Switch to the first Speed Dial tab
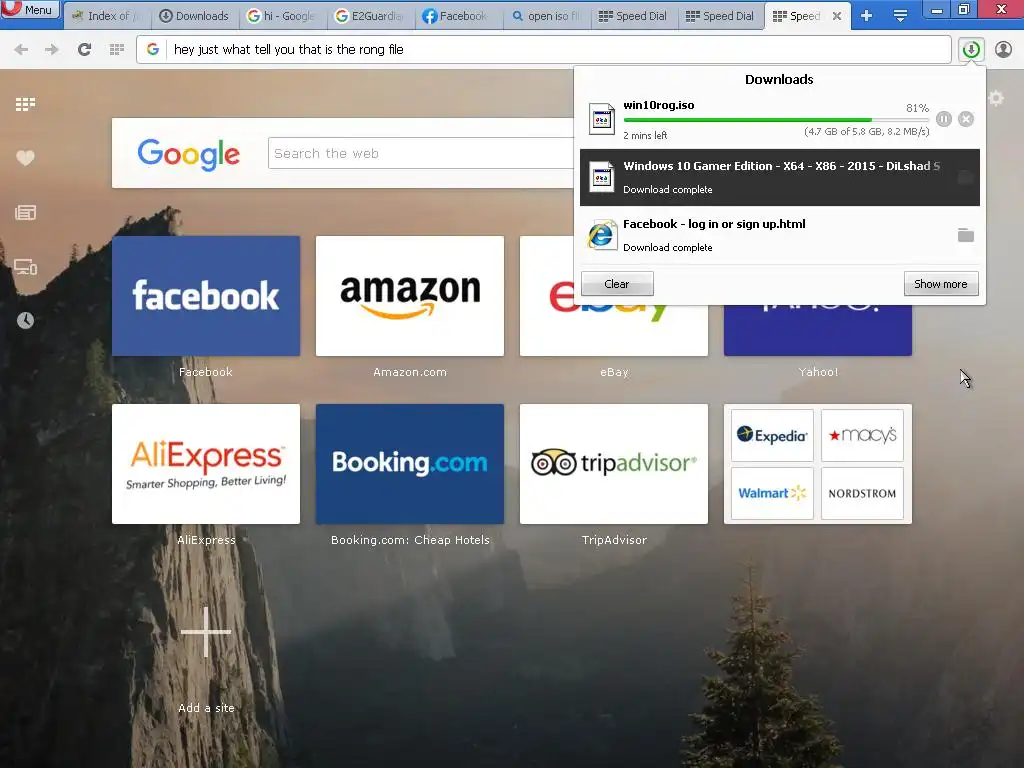 [633, 16]
